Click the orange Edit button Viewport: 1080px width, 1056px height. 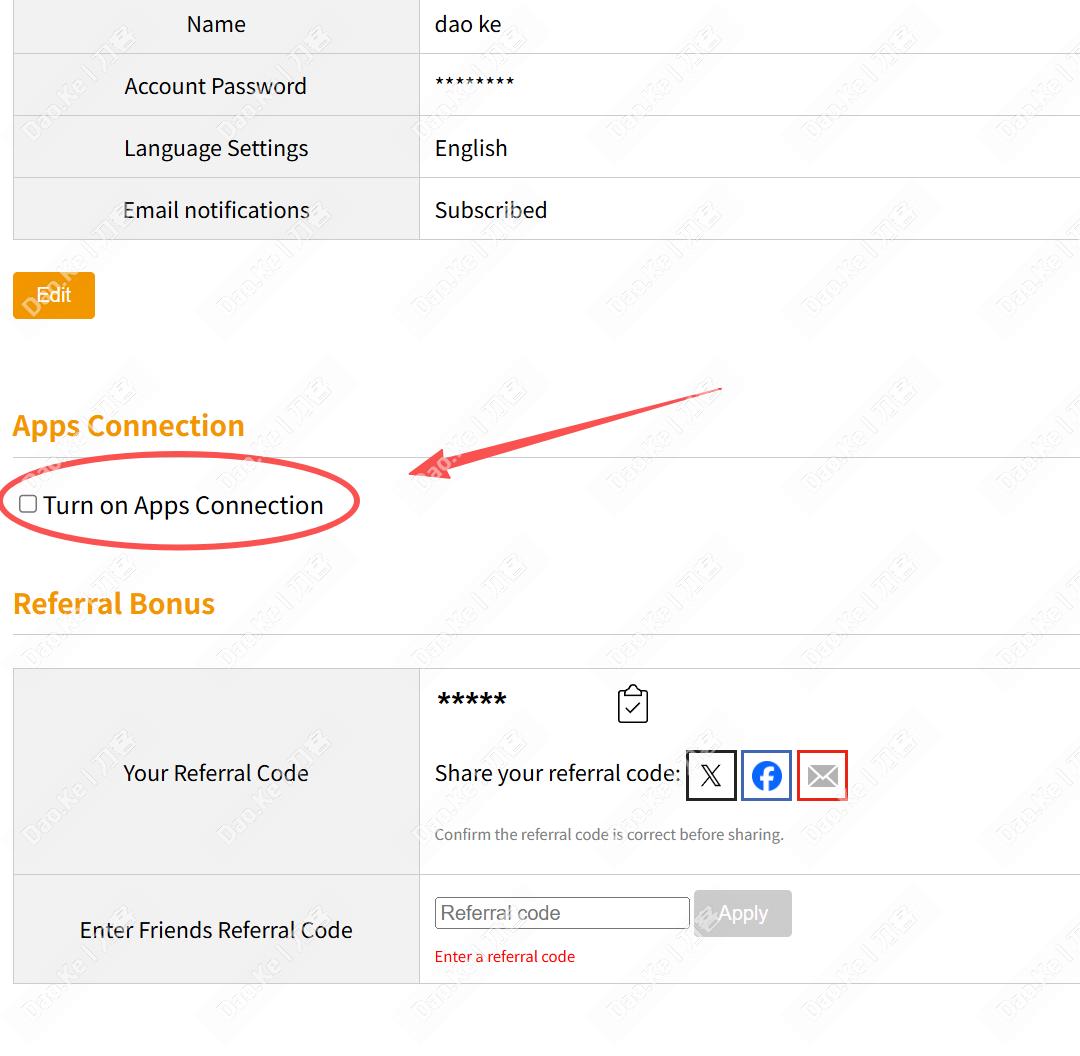point(54,295)
